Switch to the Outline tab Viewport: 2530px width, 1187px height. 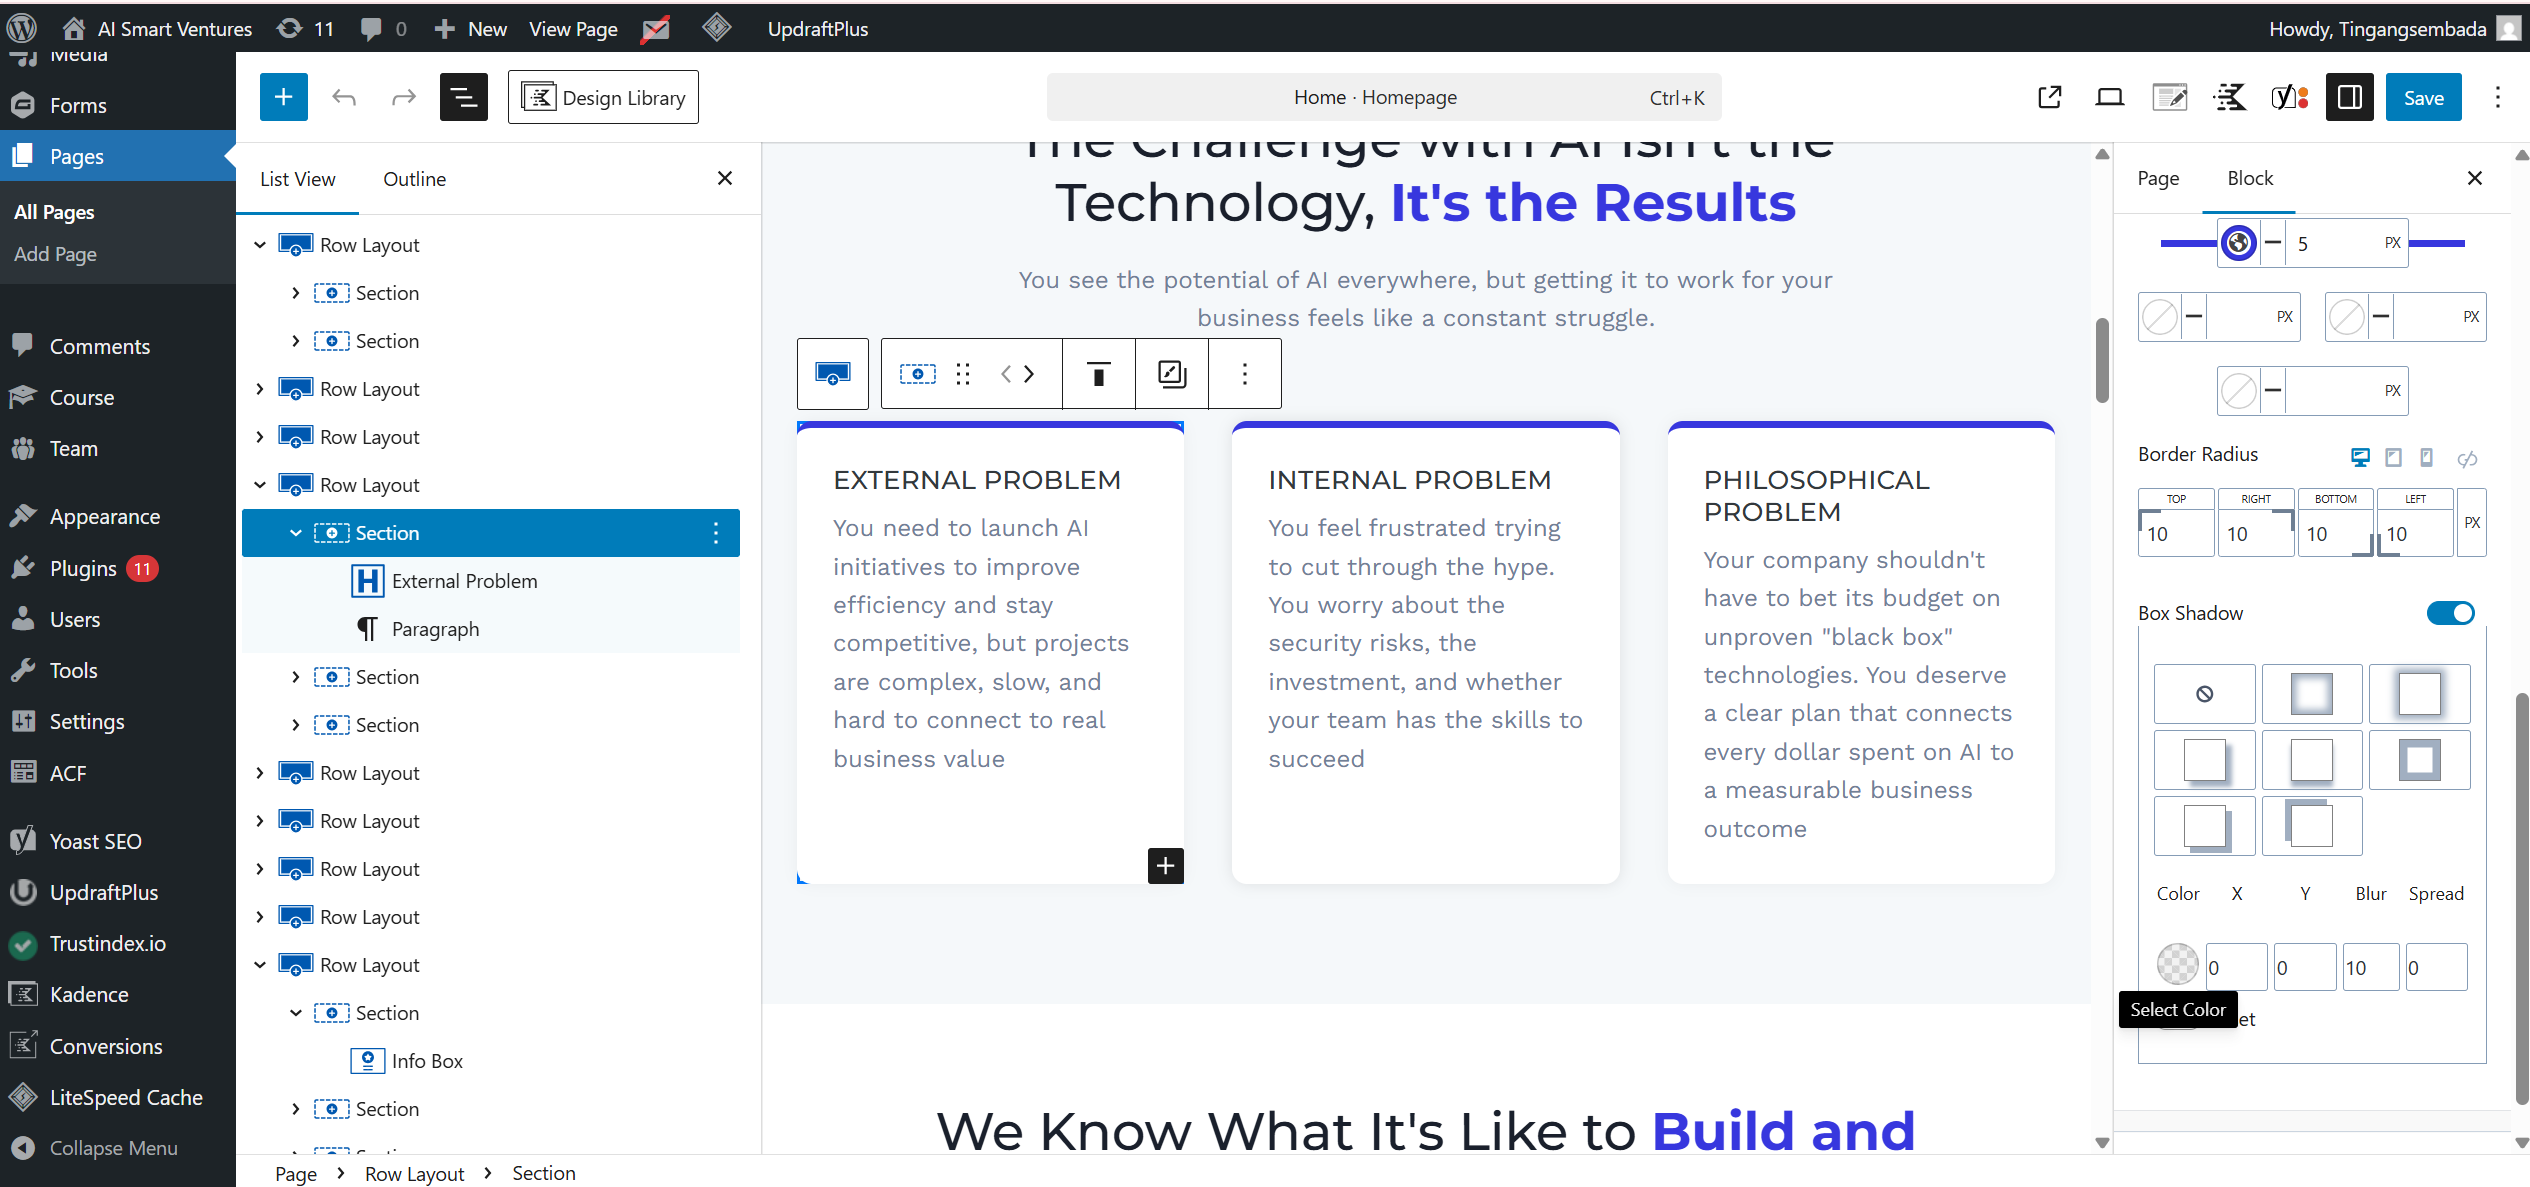tap(414, 179)
